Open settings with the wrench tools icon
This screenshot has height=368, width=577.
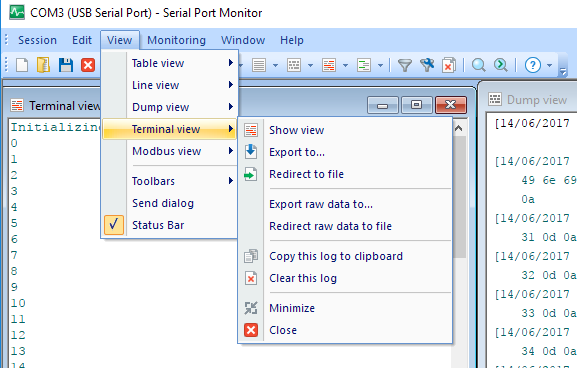427,65
